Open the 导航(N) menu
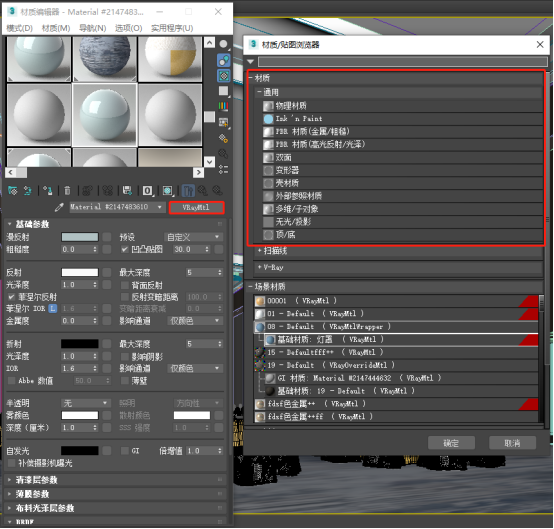 point(93,28)
